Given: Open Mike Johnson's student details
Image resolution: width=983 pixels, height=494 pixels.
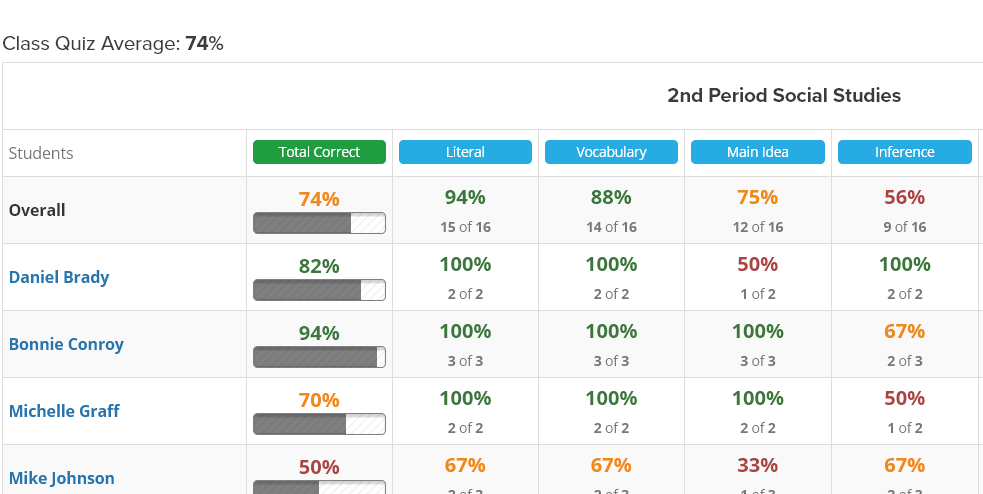Looking at the screenshot, I should [61, 478].
